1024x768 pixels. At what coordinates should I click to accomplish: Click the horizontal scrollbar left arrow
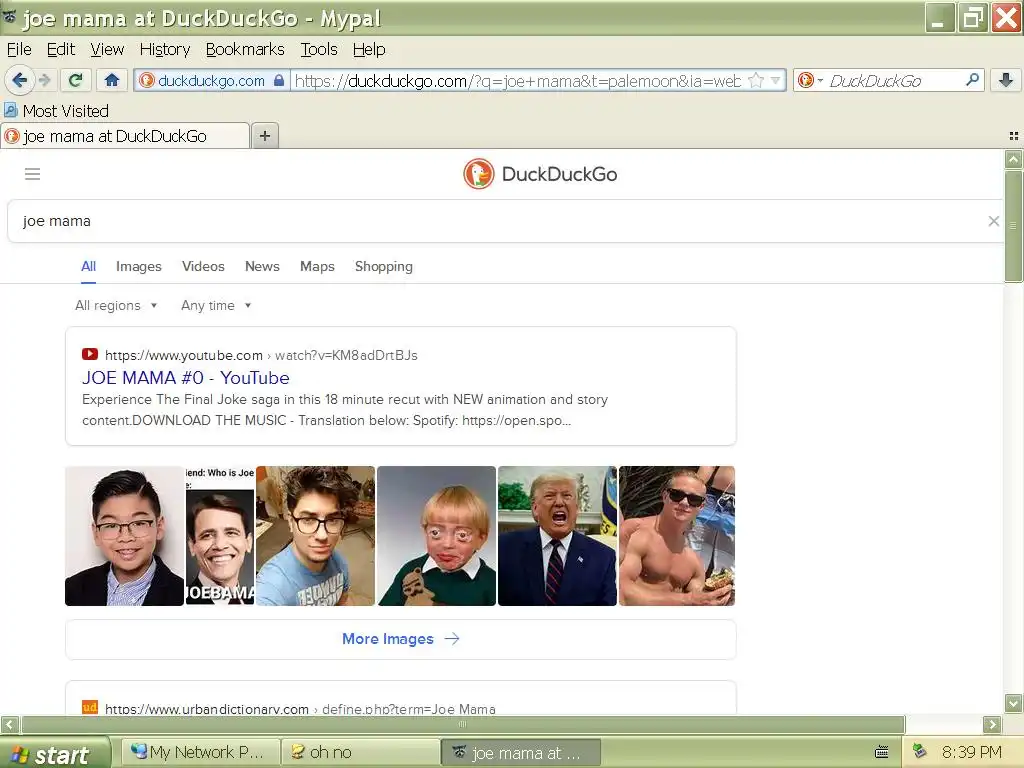[9, 724]
